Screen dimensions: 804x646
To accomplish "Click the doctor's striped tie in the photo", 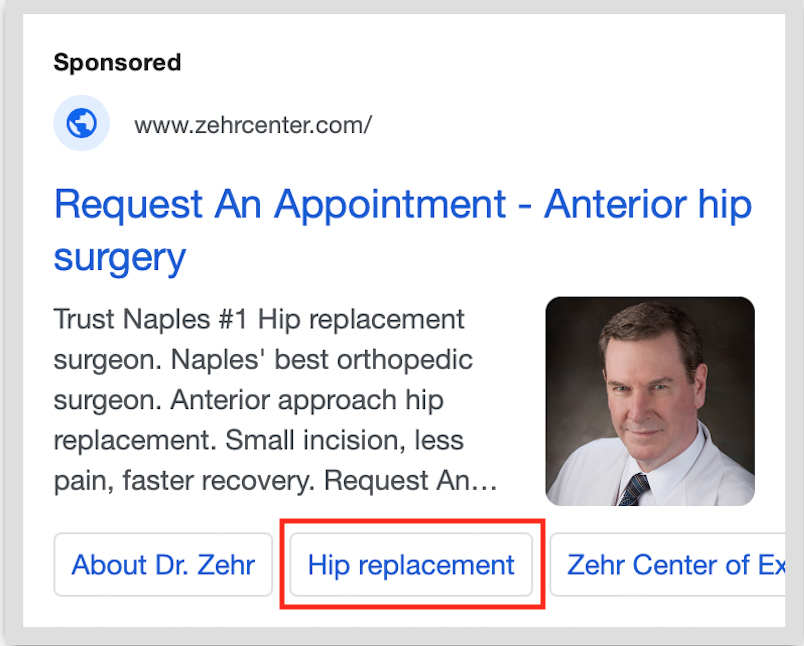I will click(x=634, y=489).
